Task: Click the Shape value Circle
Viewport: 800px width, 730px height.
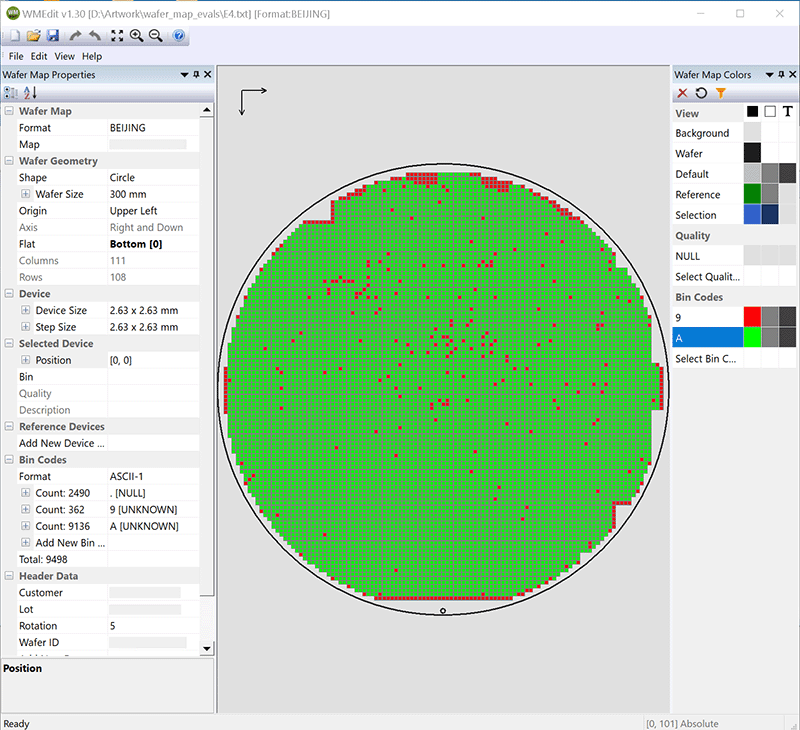Action: tap(122, 178)
